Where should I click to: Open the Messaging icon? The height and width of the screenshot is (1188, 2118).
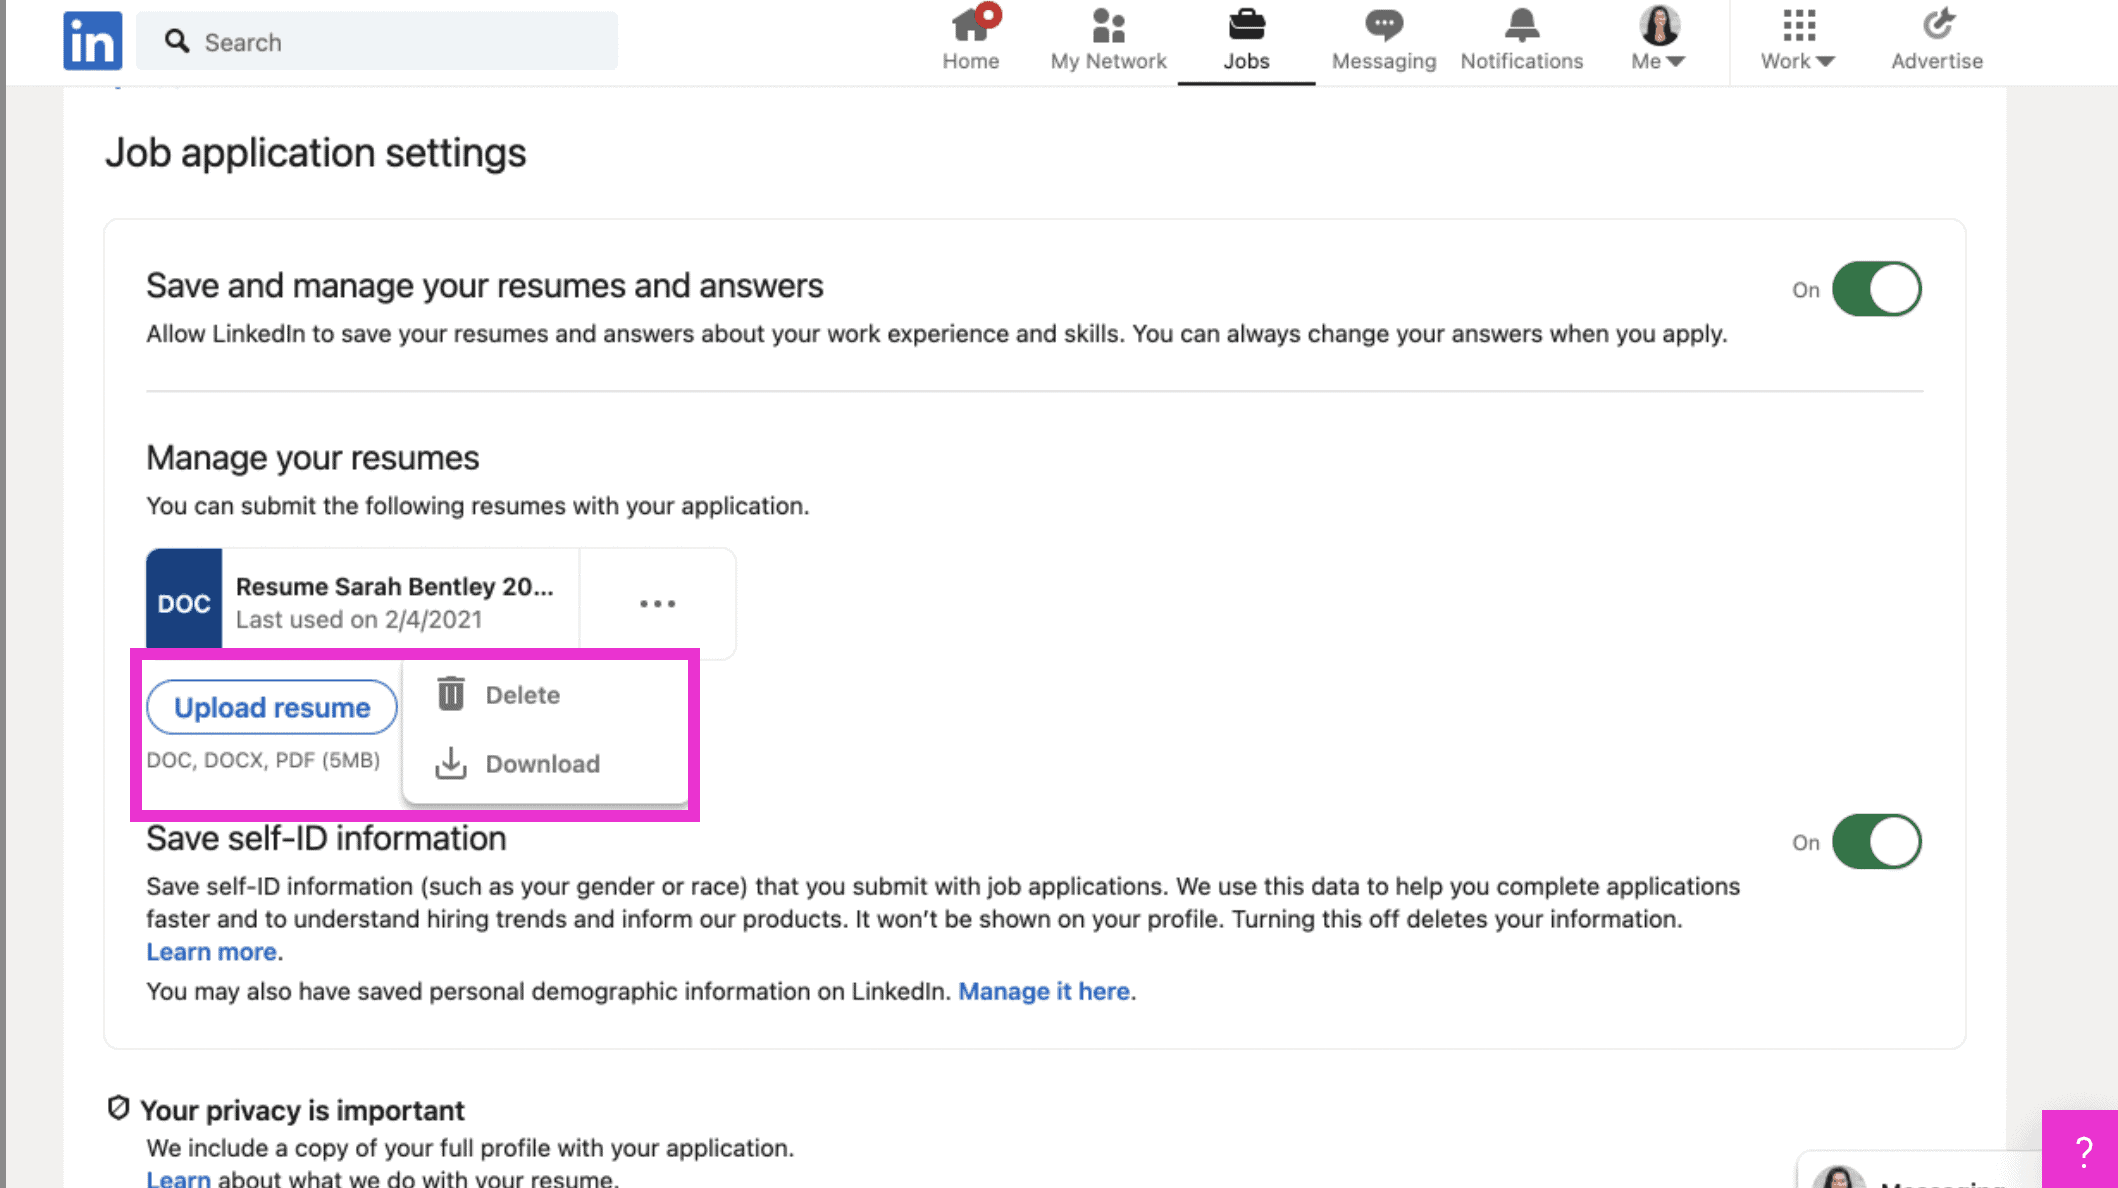pyautogui.click(x=1383, y=25)
